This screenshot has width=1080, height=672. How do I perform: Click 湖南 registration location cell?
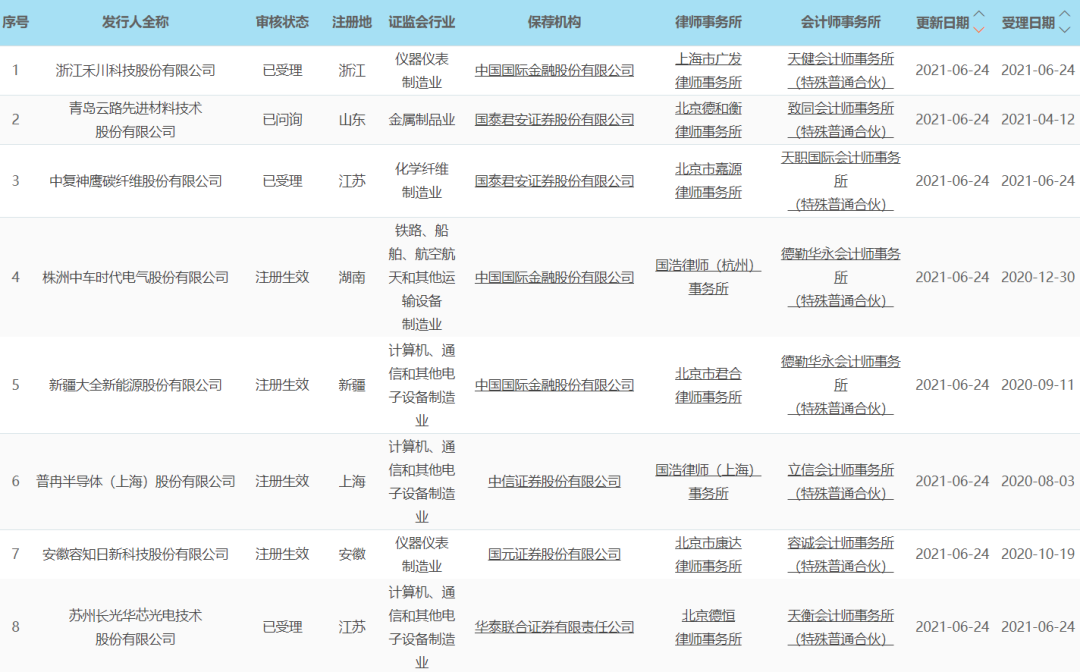point(352,277)
